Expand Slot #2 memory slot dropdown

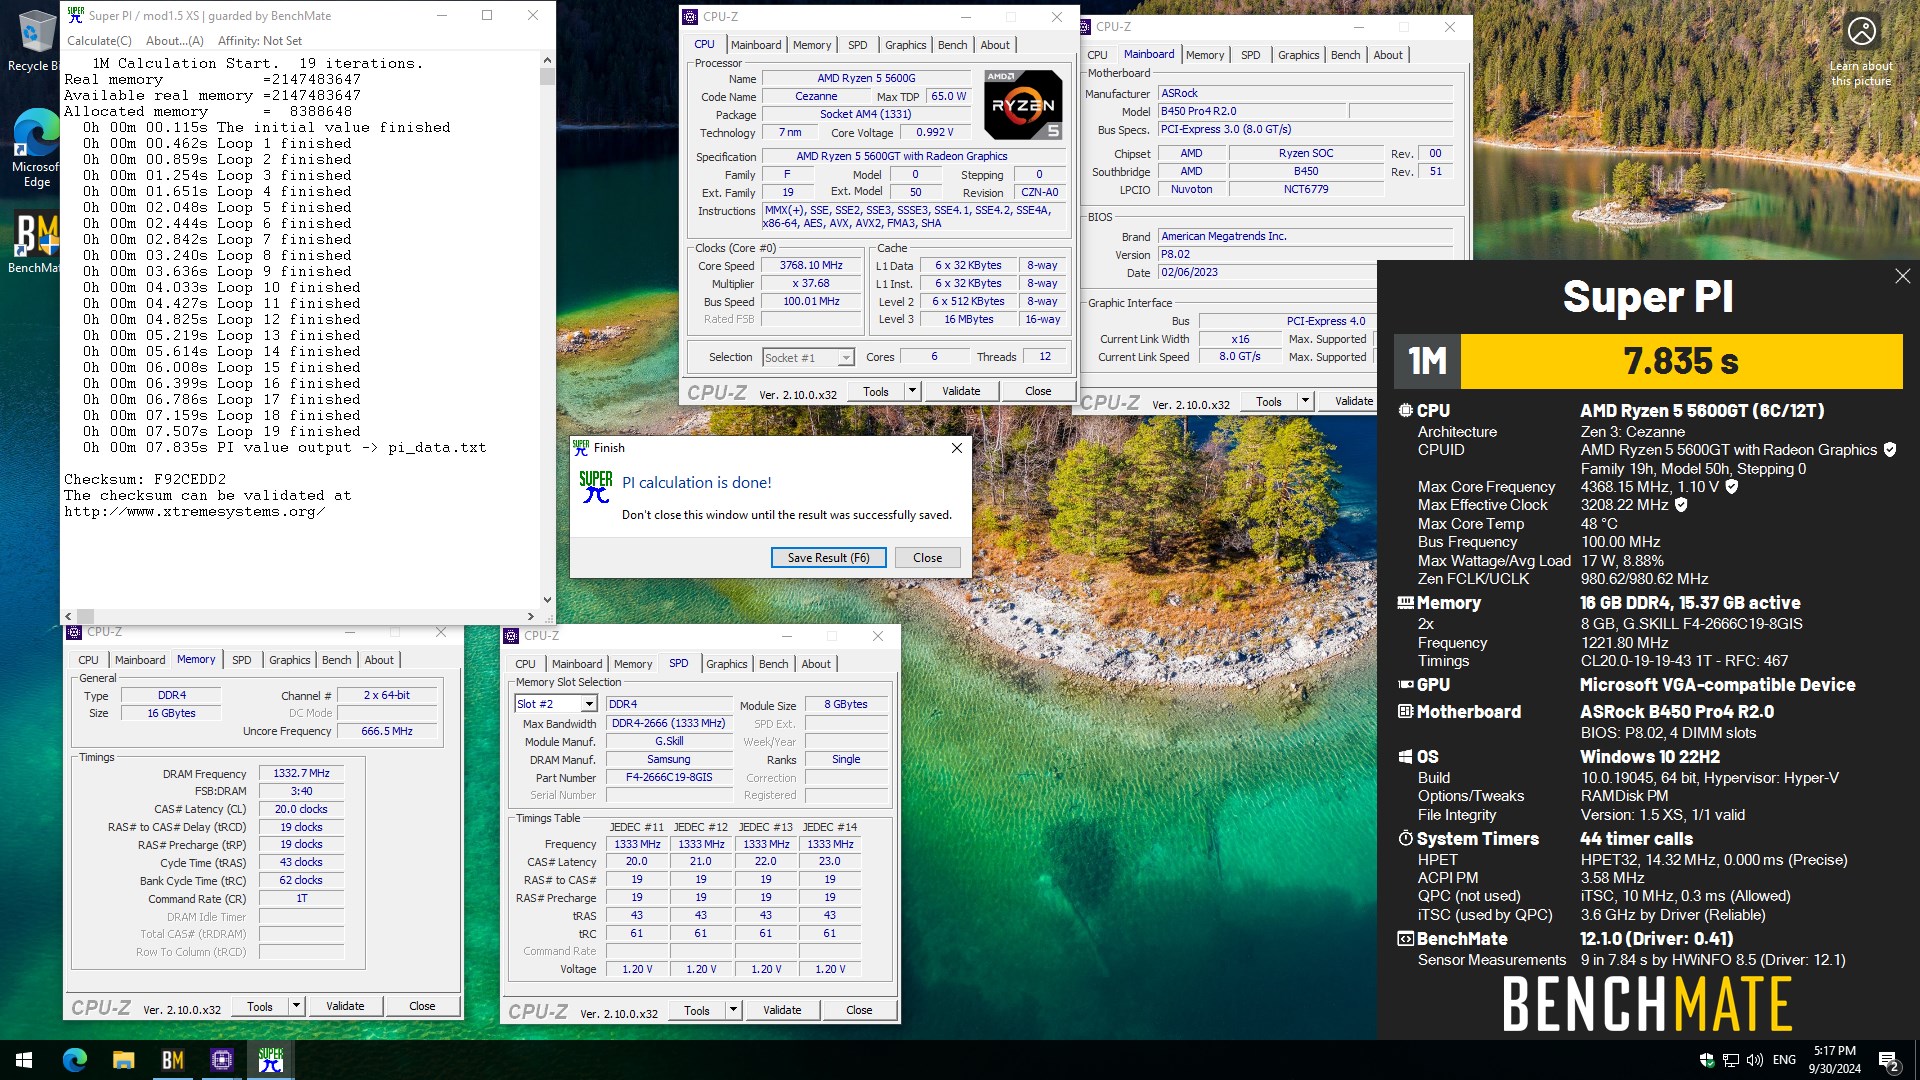tap(589, 704)
